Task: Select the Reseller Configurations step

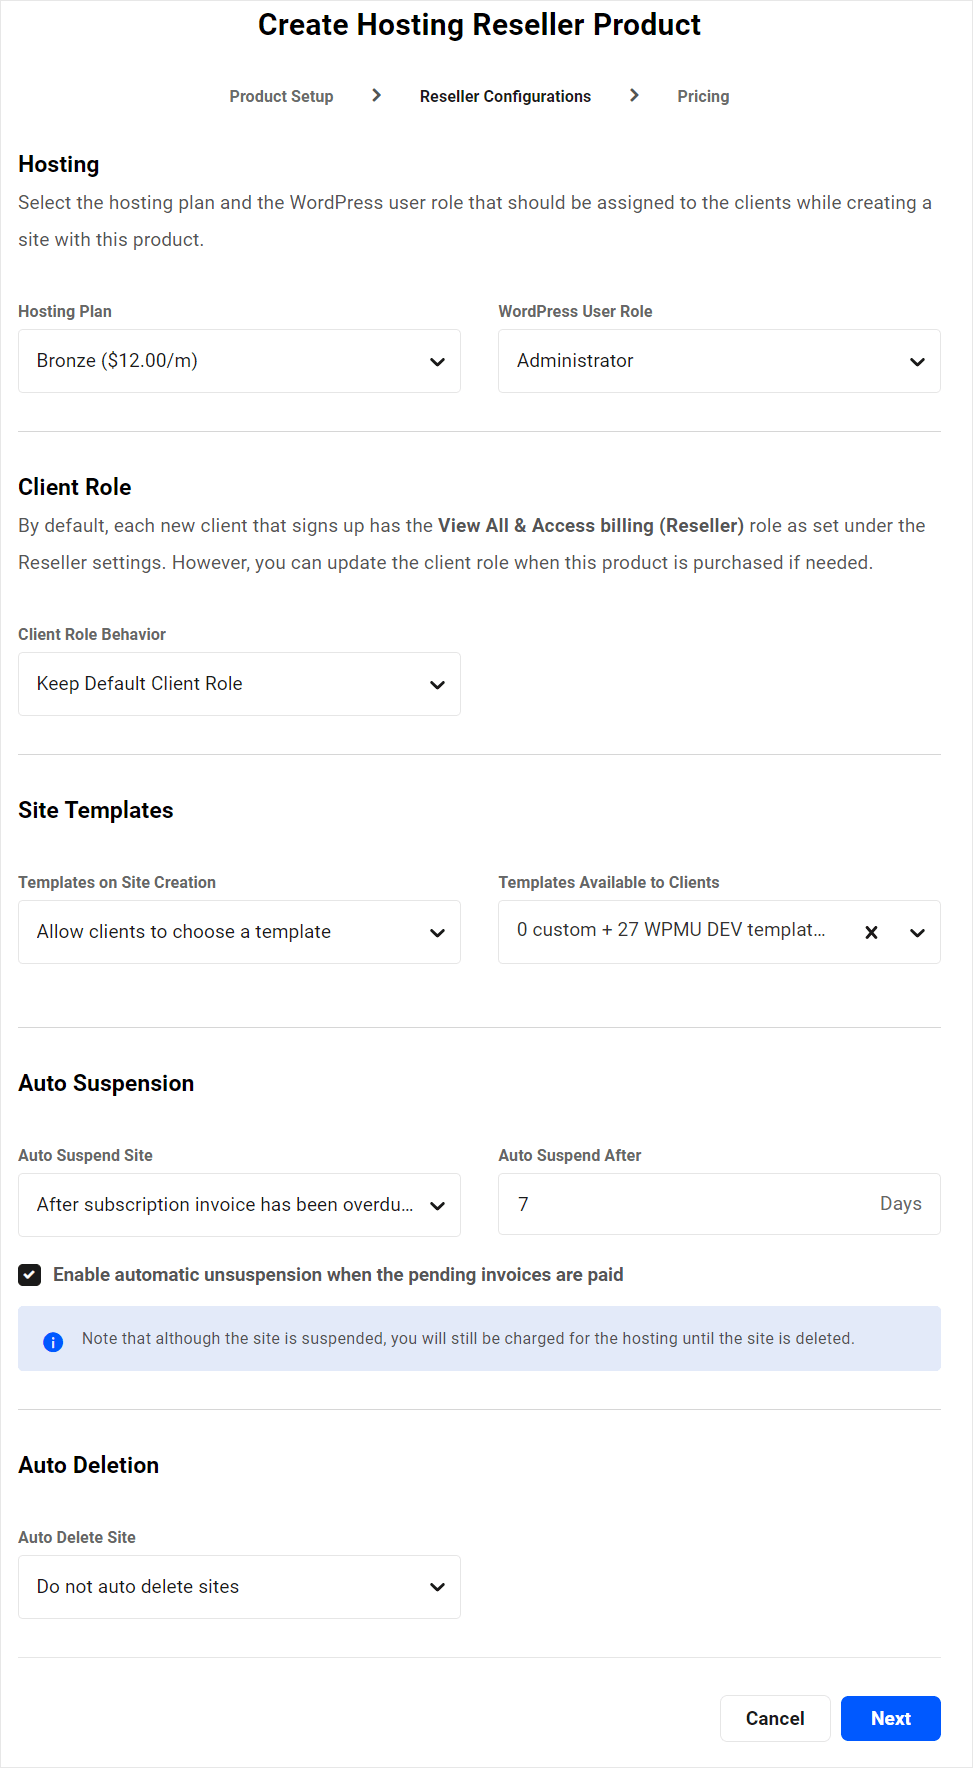Action: click(x=505, y=96)
